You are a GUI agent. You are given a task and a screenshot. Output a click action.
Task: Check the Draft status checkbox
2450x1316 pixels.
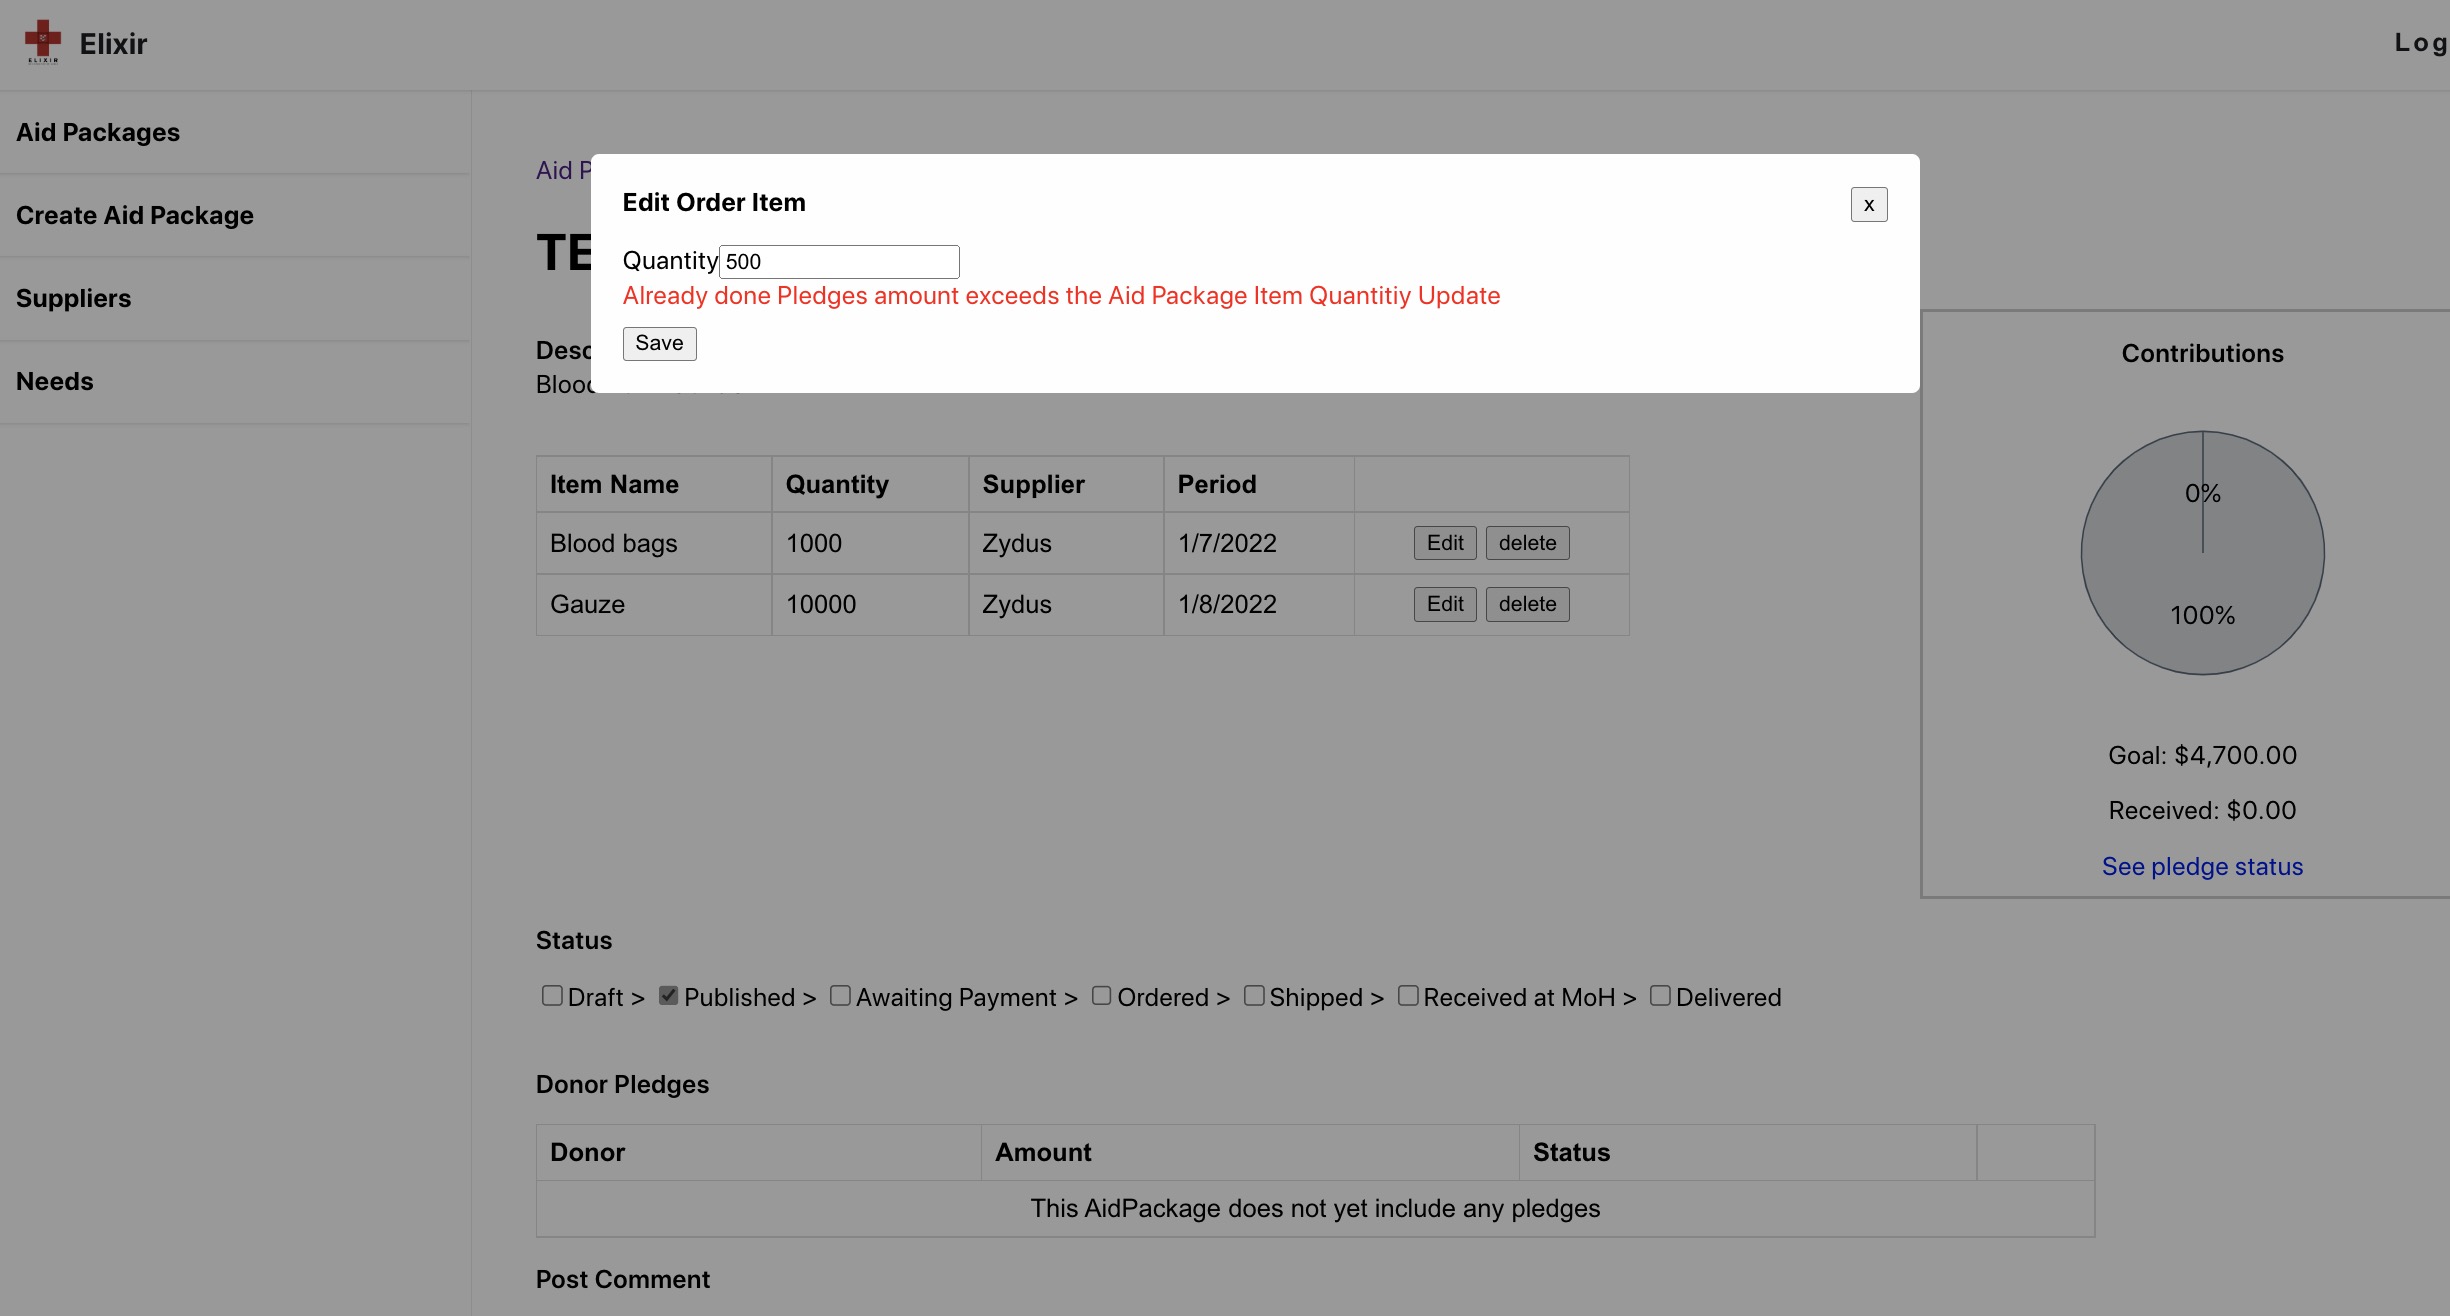click(x=552, y=996)
